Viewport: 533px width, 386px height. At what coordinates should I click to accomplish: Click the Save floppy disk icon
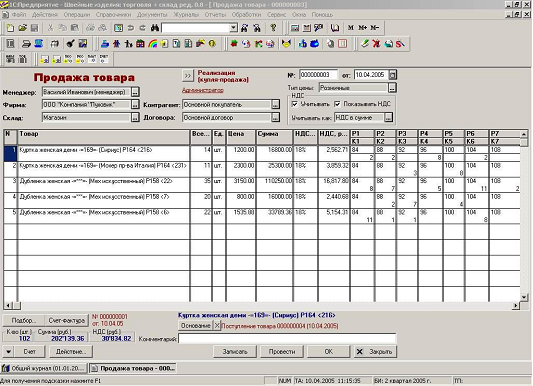[35, 28]
